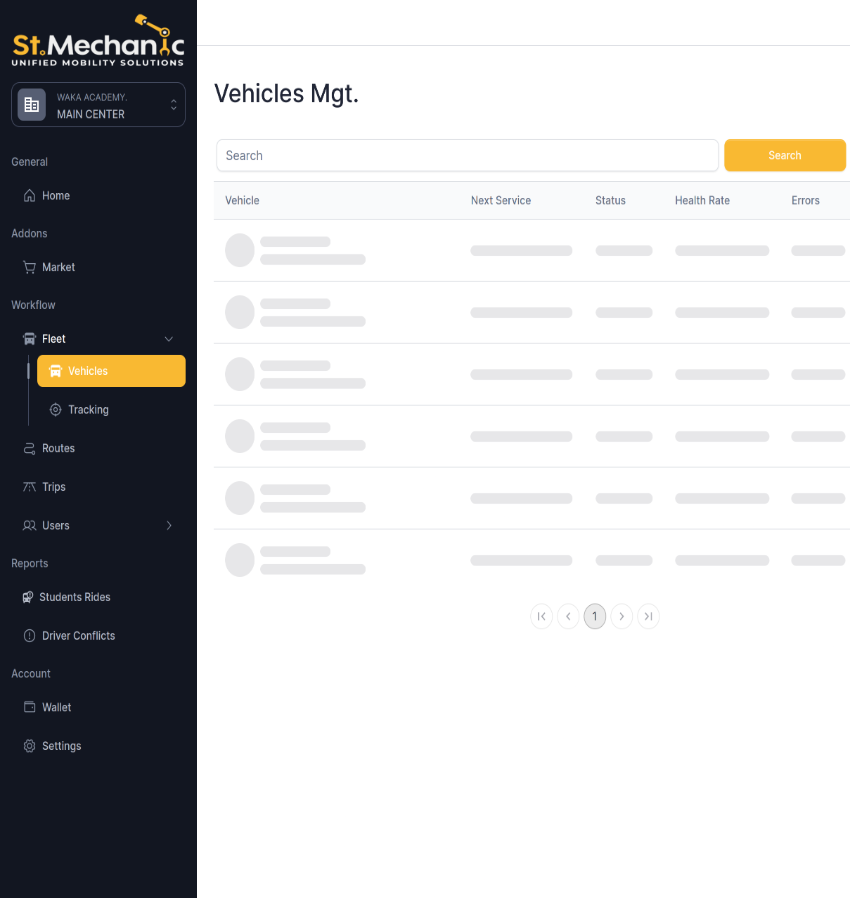The image size is (850, 898).
Task: Select the Vehicles submenu item
Action: pos(111,371)
